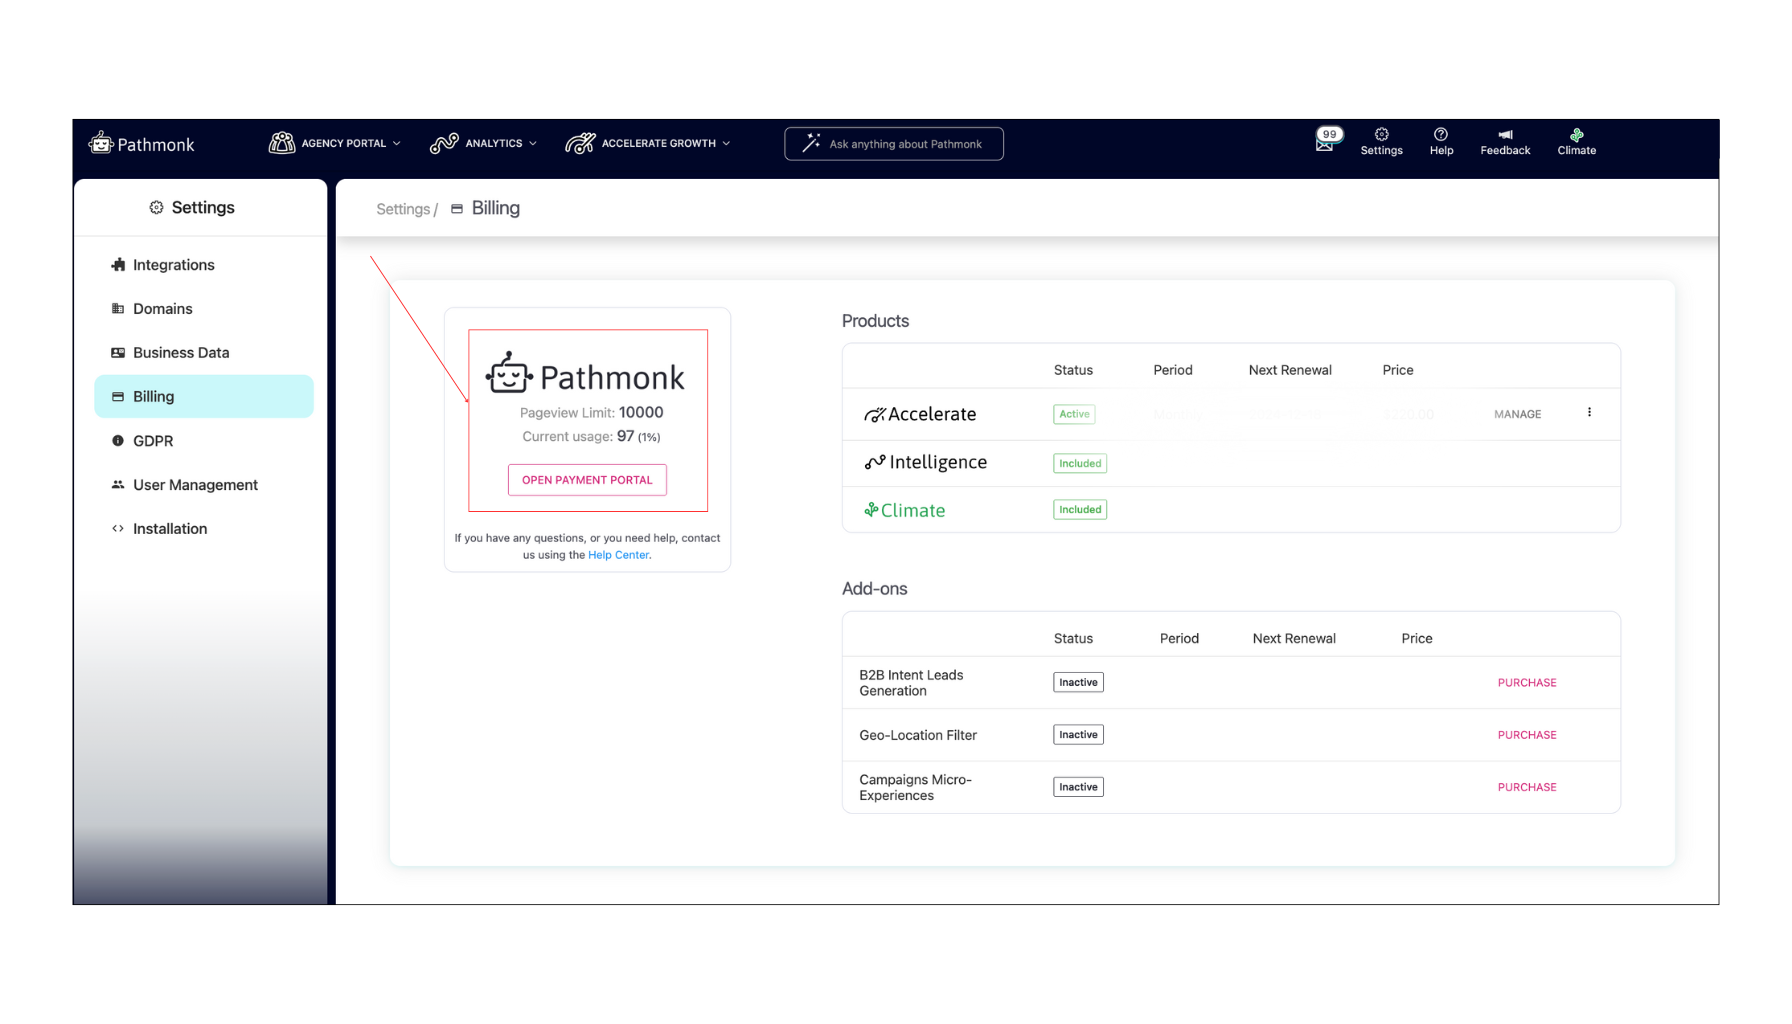Click the Agency Portal people icon
The width and height of the screenshot is (1792, 1024).
pyautogui.click(x=282, y=143)
